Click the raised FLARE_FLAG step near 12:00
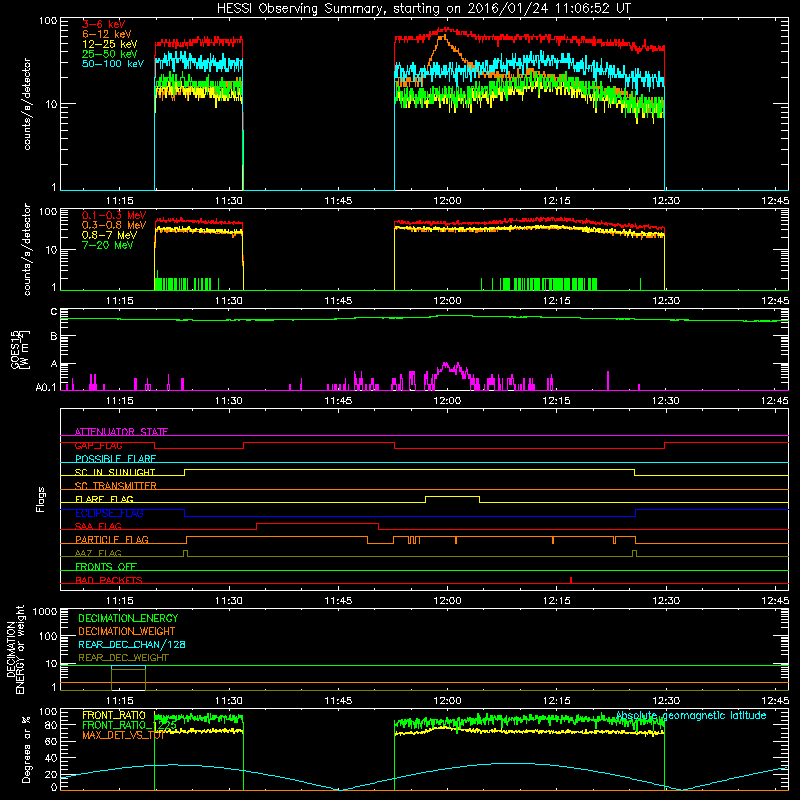Viewport: 800px width, 800px height. [x=452, y=497]
